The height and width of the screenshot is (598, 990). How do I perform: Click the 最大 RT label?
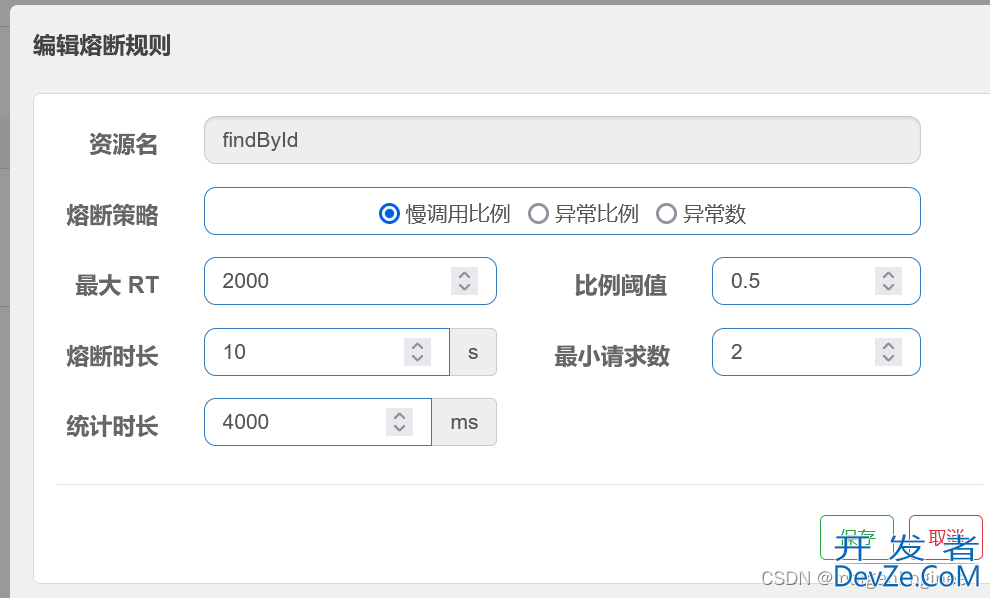(x=117, y=285)
